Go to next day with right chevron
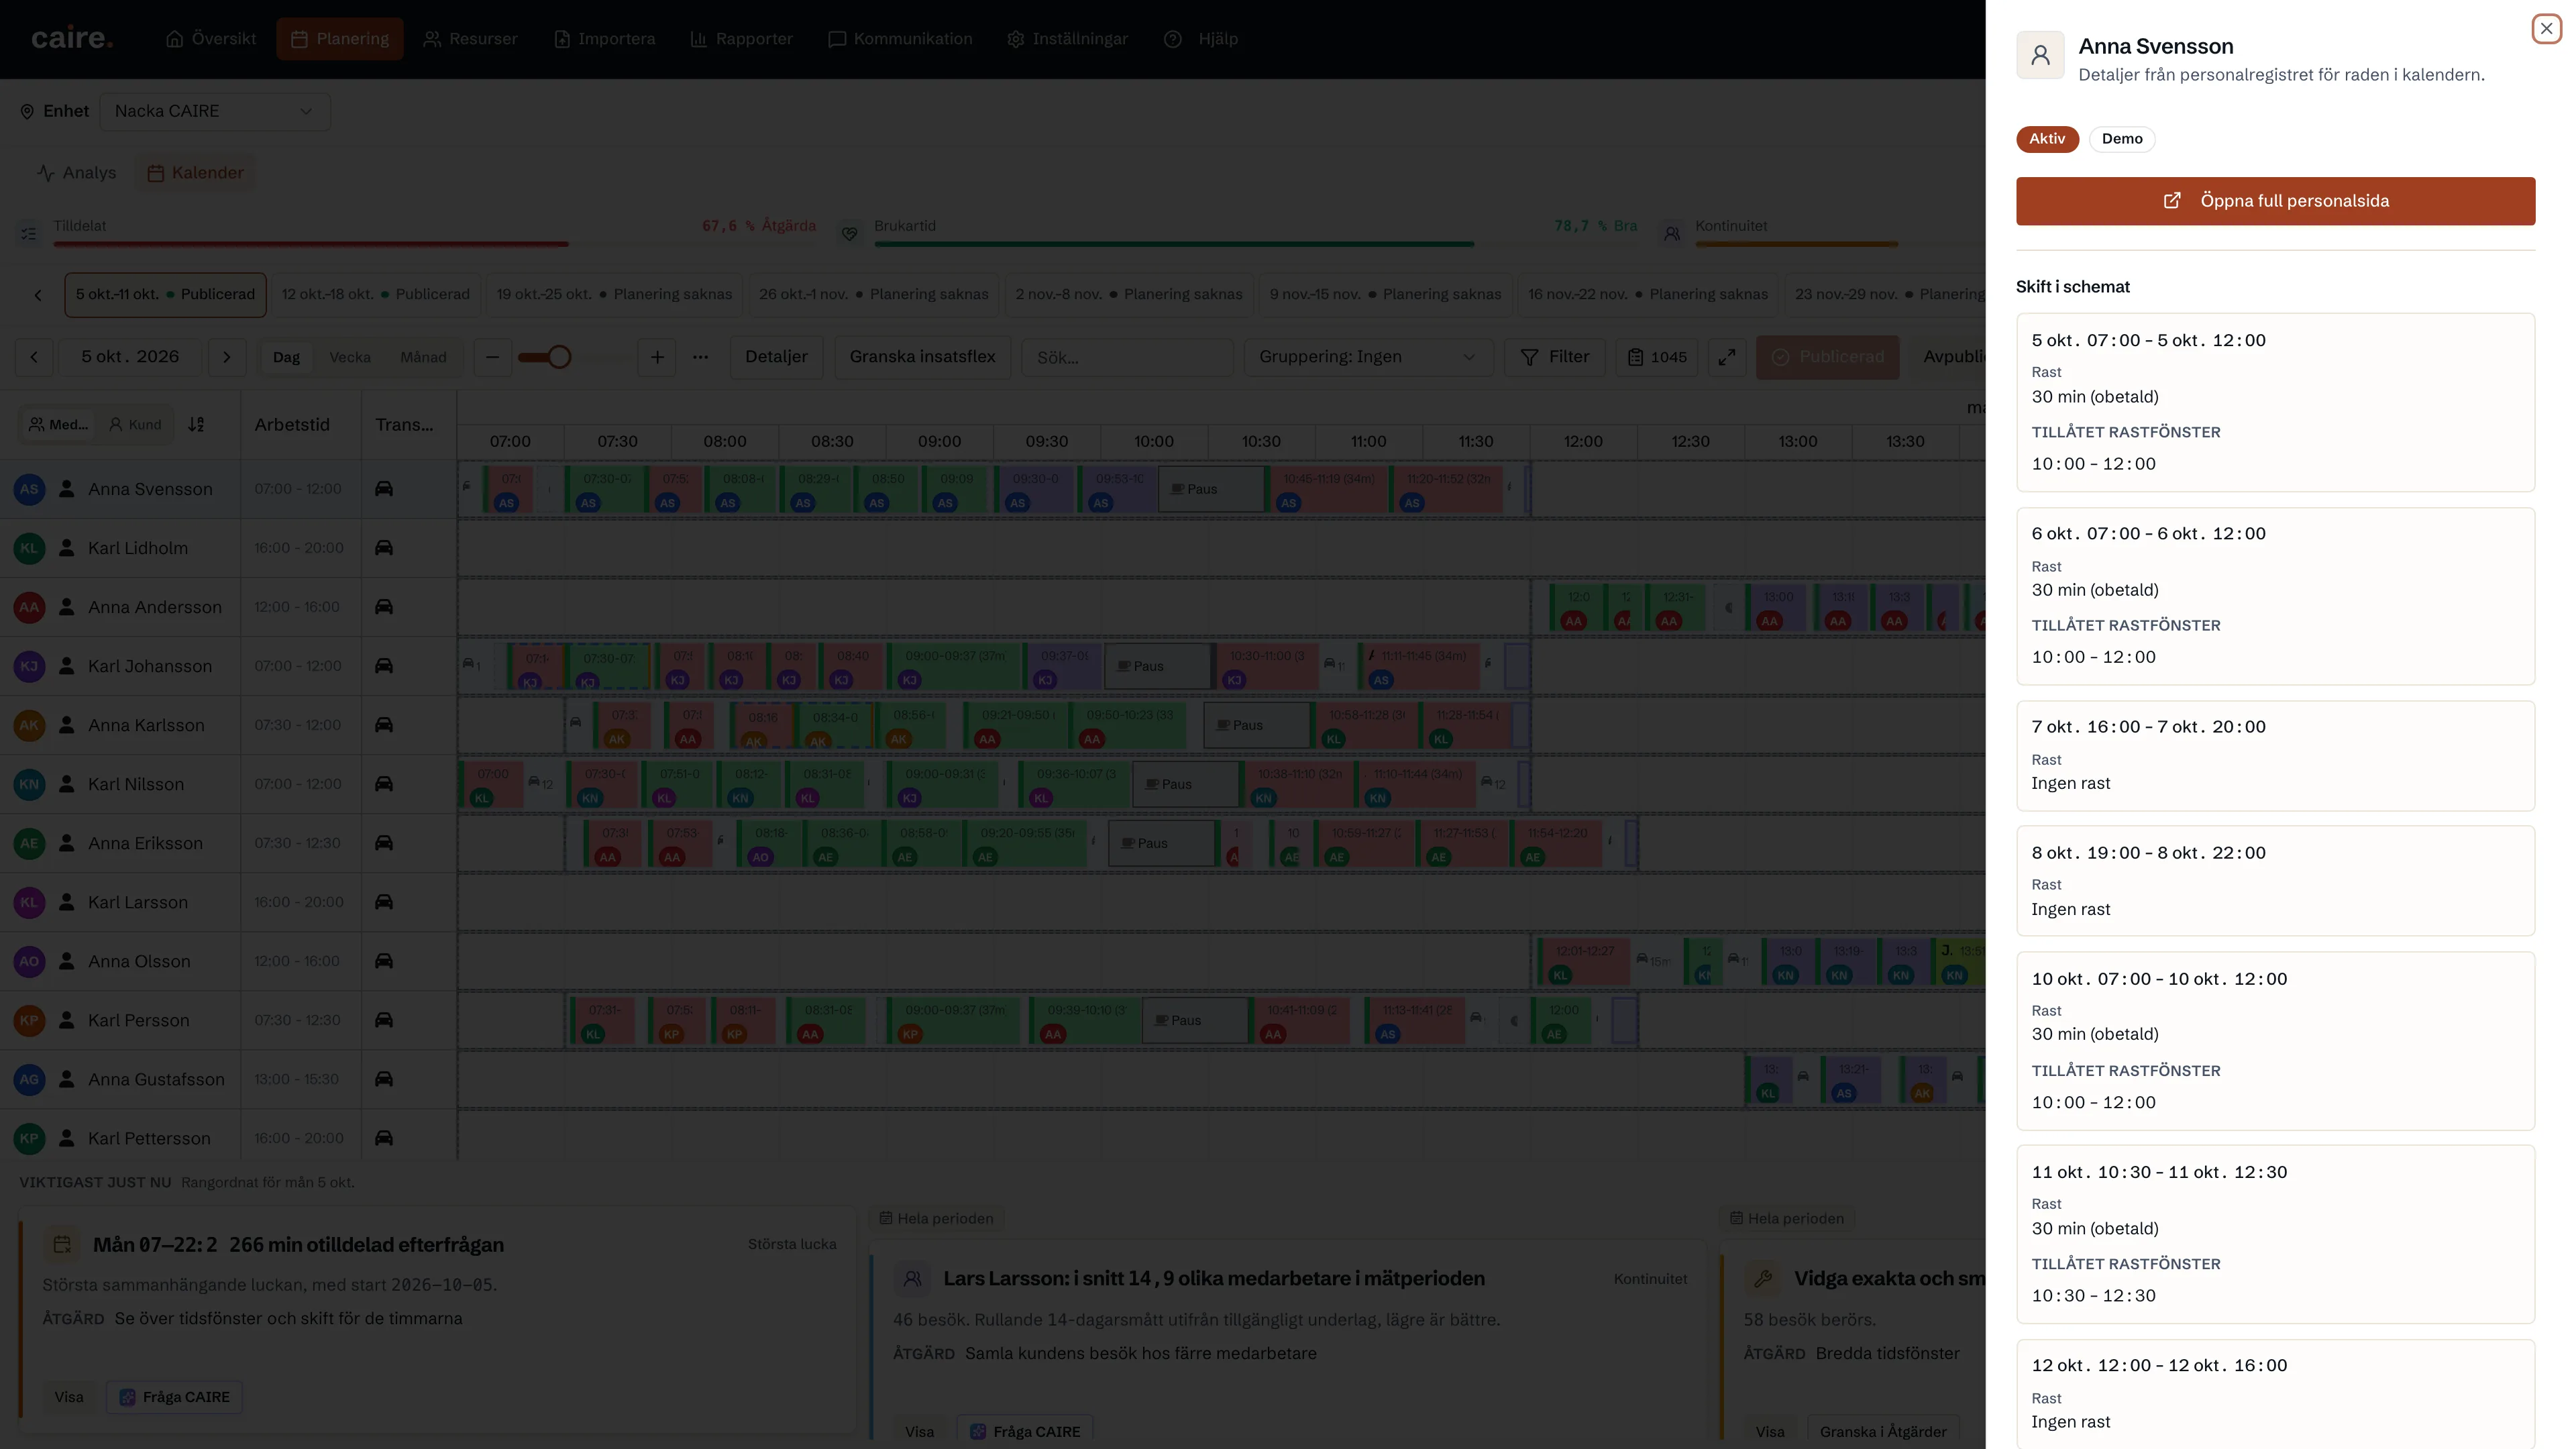 (227, 357)
